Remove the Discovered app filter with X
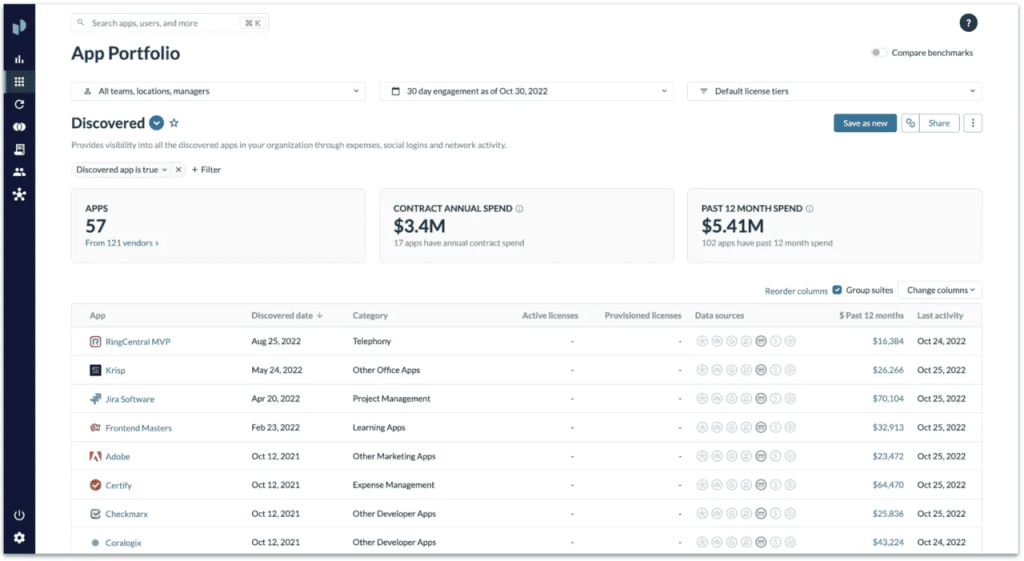This screenshot has height=561, width=1024. tap(178, 170)
